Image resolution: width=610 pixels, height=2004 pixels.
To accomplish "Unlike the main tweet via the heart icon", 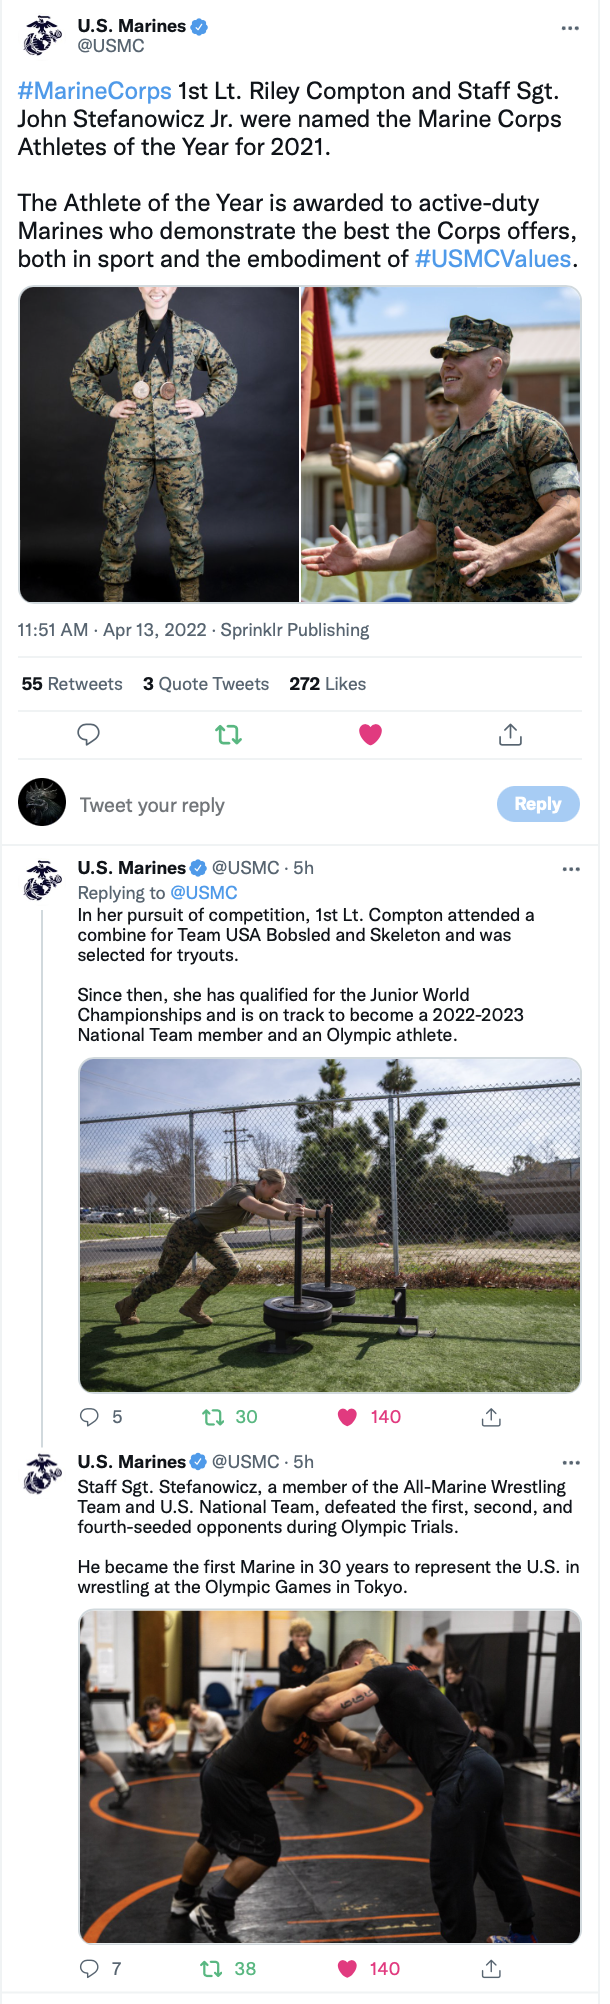I will (x=370, y=735).
